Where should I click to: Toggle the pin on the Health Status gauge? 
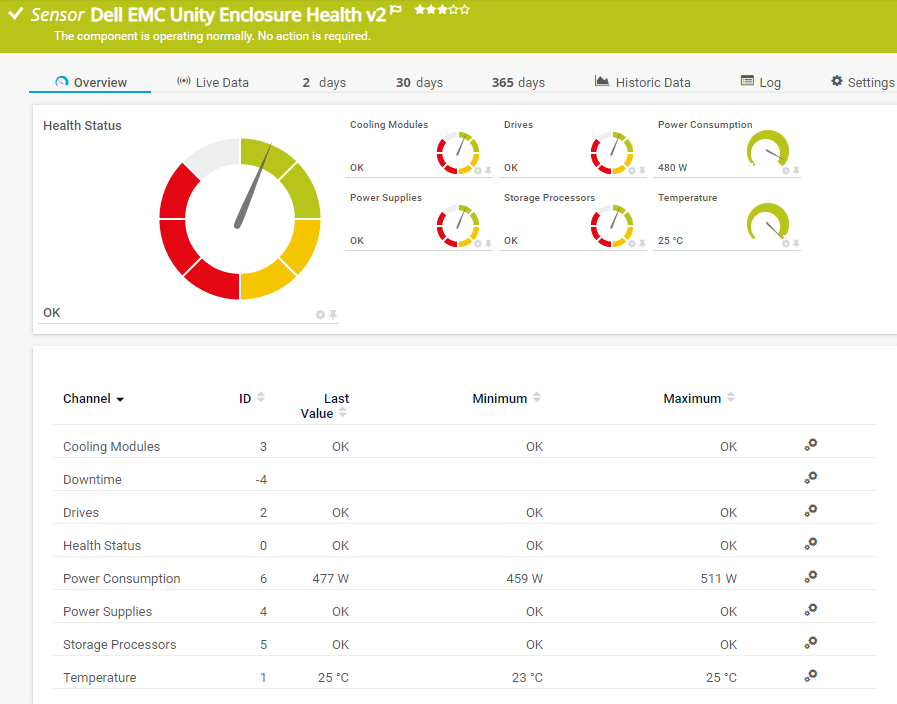[333, 315]
